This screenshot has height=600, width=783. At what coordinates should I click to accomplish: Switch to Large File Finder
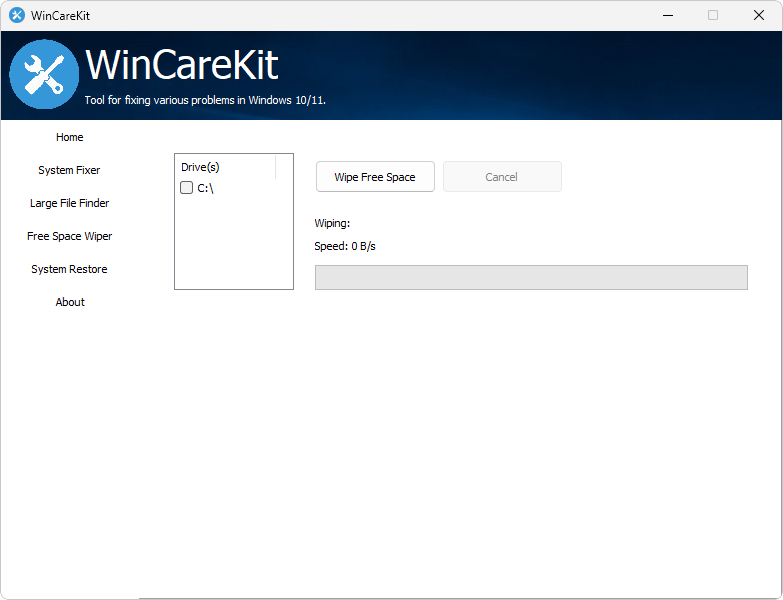coord(70,203)
